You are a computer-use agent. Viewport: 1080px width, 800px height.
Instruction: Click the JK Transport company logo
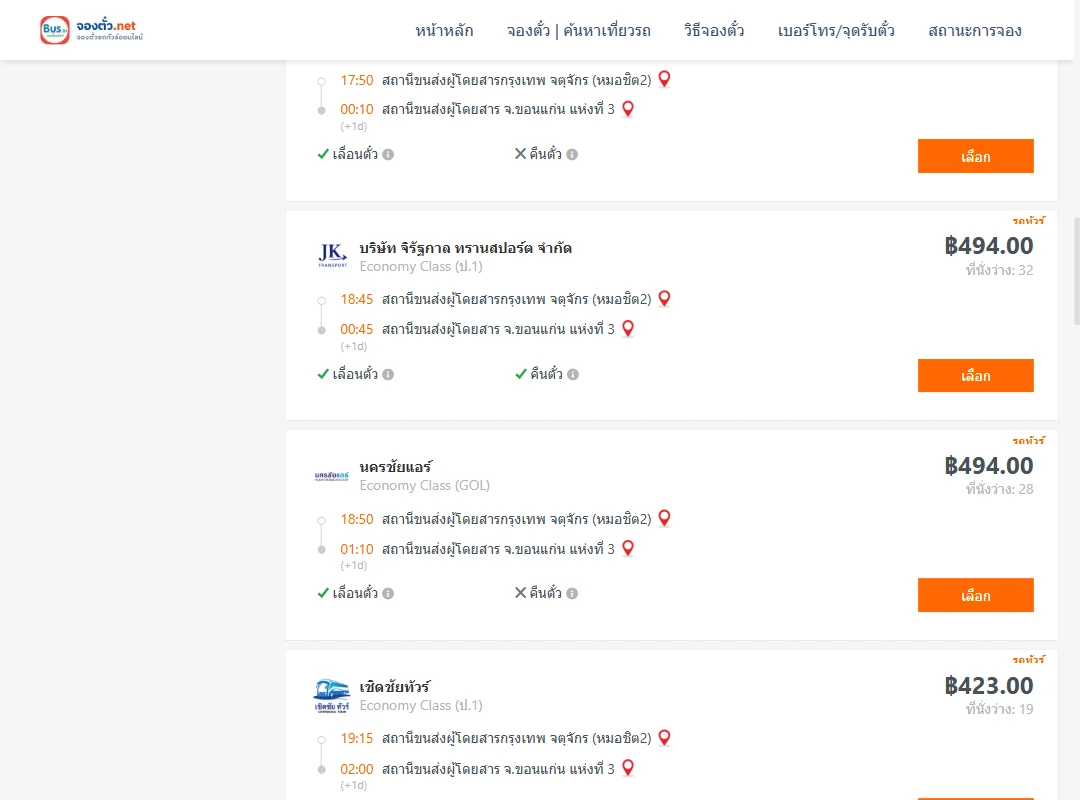pyautogui.click(x=332, y=255)
